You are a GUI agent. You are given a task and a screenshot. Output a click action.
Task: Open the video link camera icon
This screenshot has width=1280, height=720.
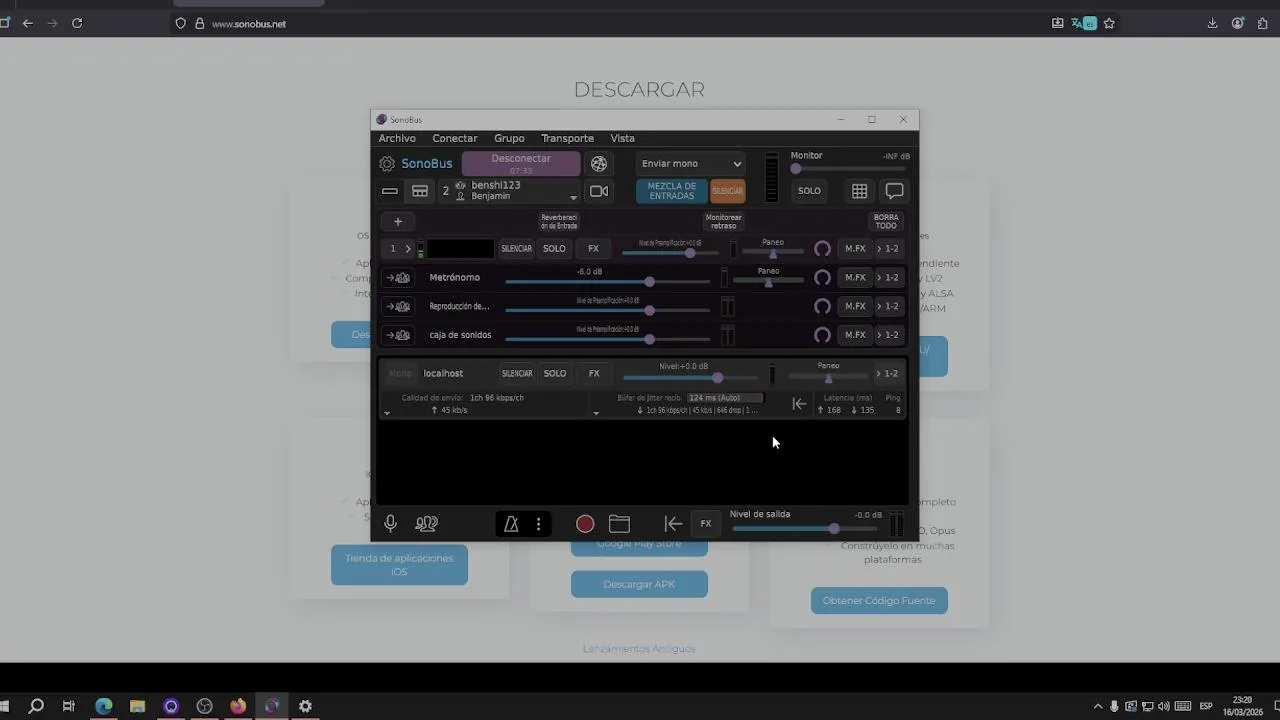click(599, 191)
